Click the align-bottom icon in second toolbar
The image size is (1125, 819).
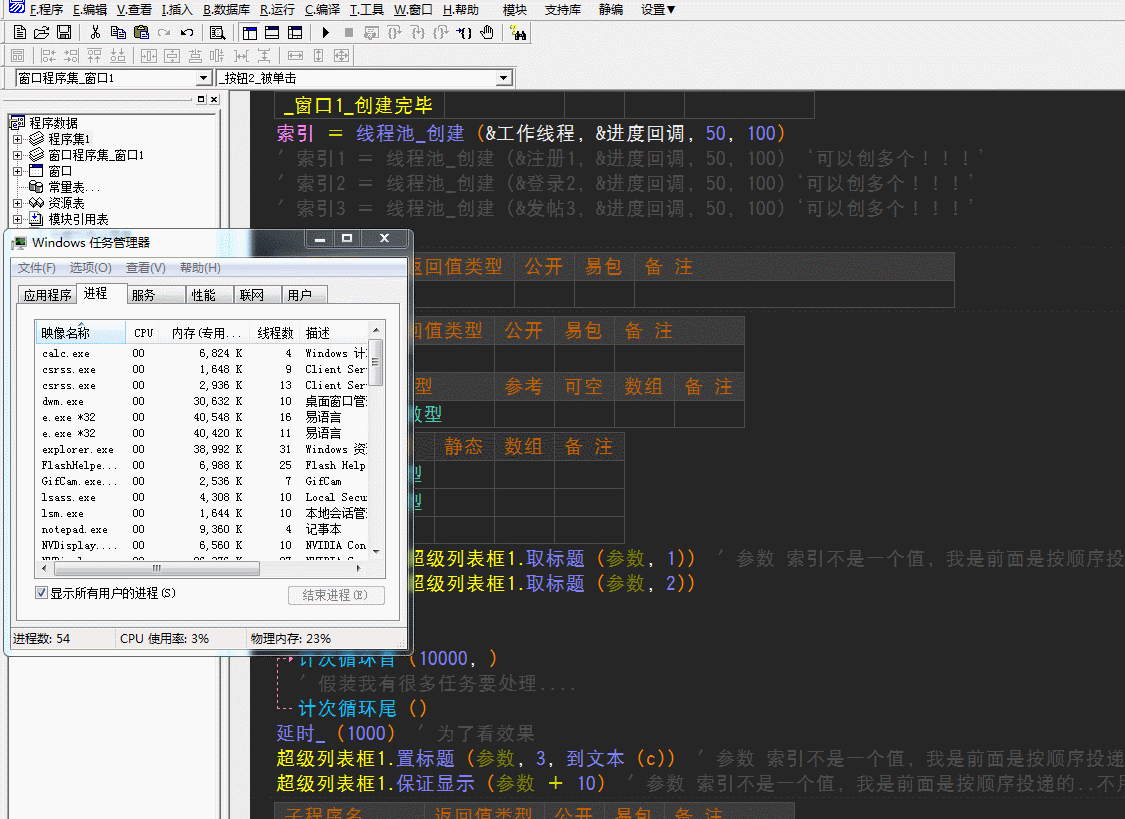[118, 55]
